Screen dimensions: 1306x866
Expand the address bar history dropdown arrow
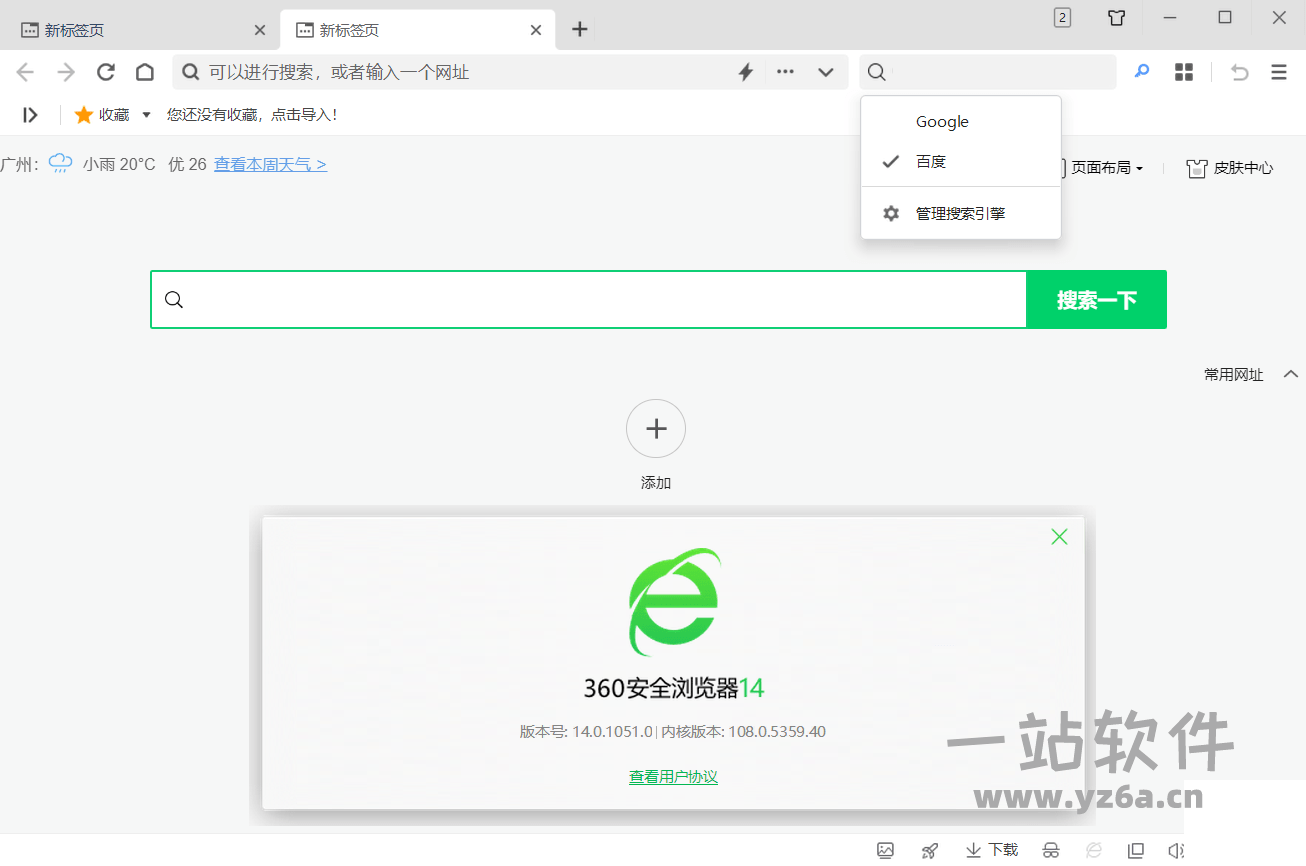826,72
